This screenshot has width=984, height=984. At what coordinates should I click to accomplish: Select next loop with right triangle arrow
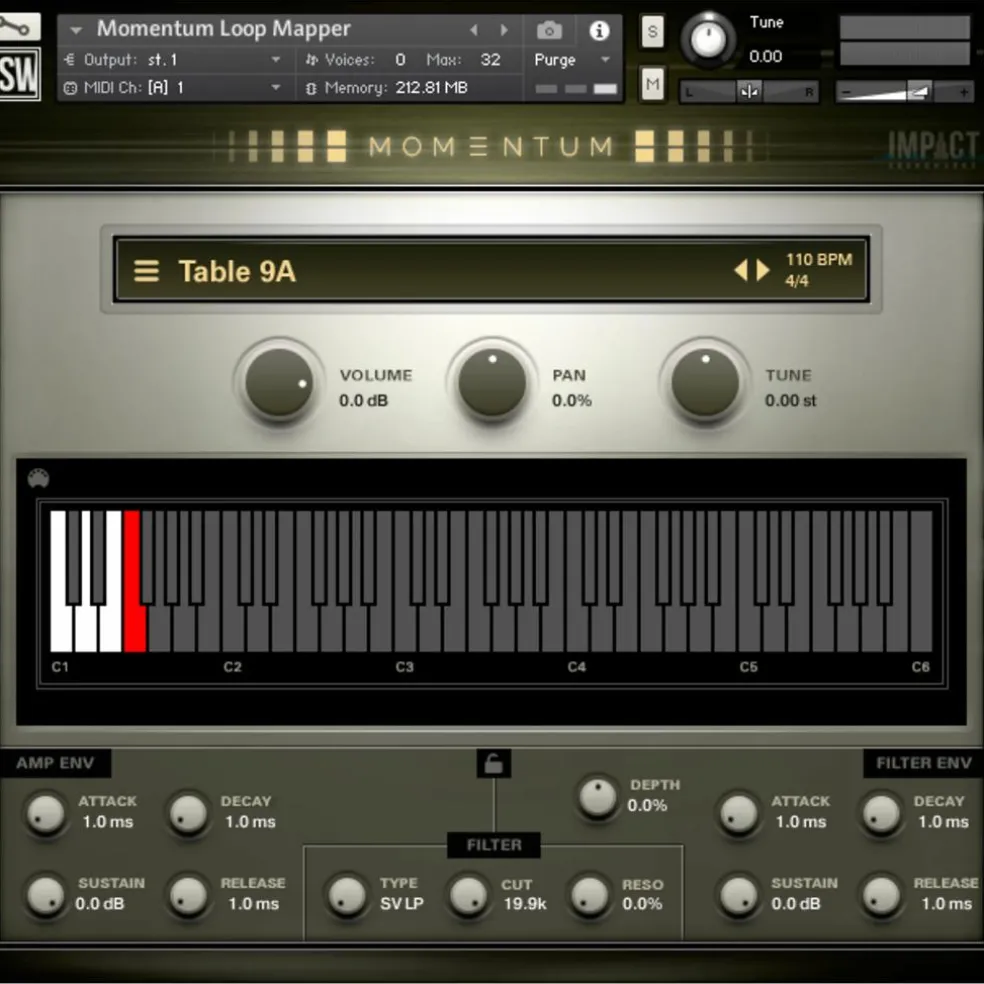(763, 270)
